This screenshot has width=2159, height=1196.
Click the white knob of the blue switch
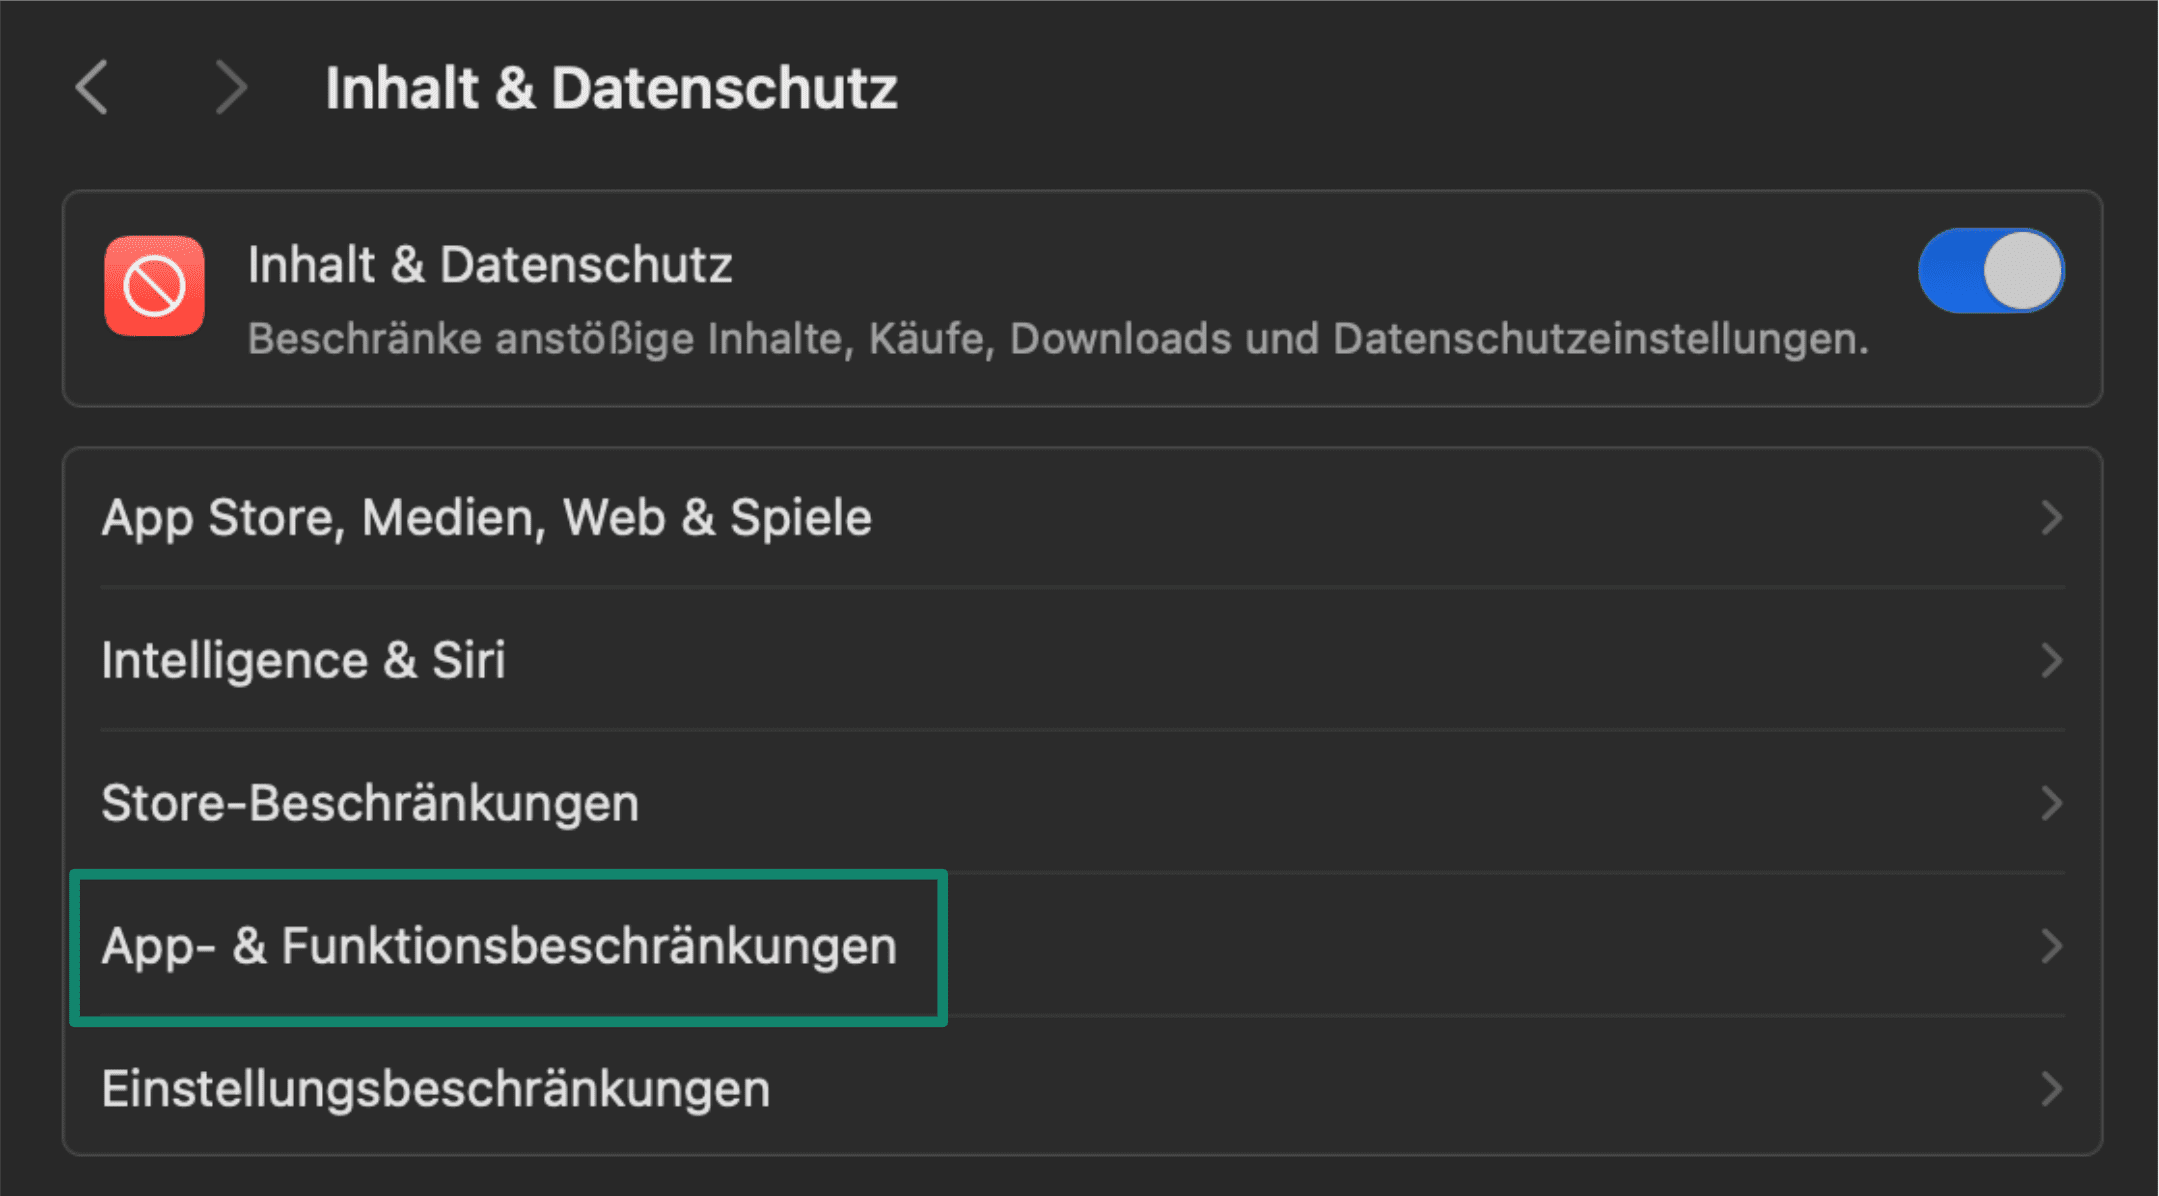click(x=2022, y=271)
